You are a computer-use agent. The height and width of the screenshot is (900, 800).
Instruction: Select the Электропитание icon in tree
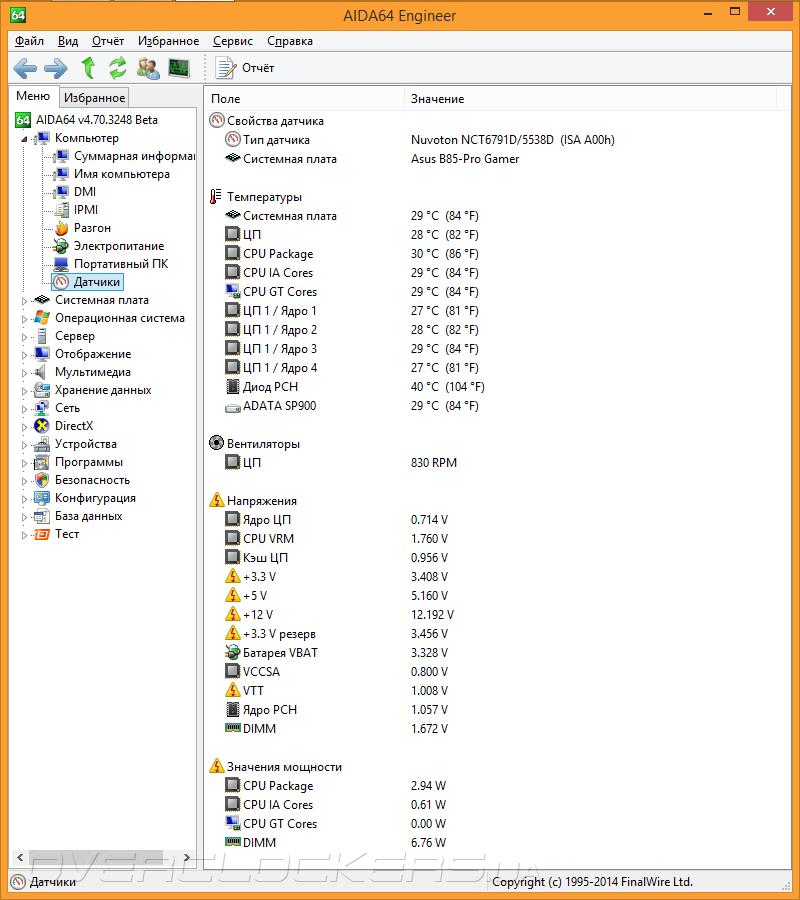point(61,246)
